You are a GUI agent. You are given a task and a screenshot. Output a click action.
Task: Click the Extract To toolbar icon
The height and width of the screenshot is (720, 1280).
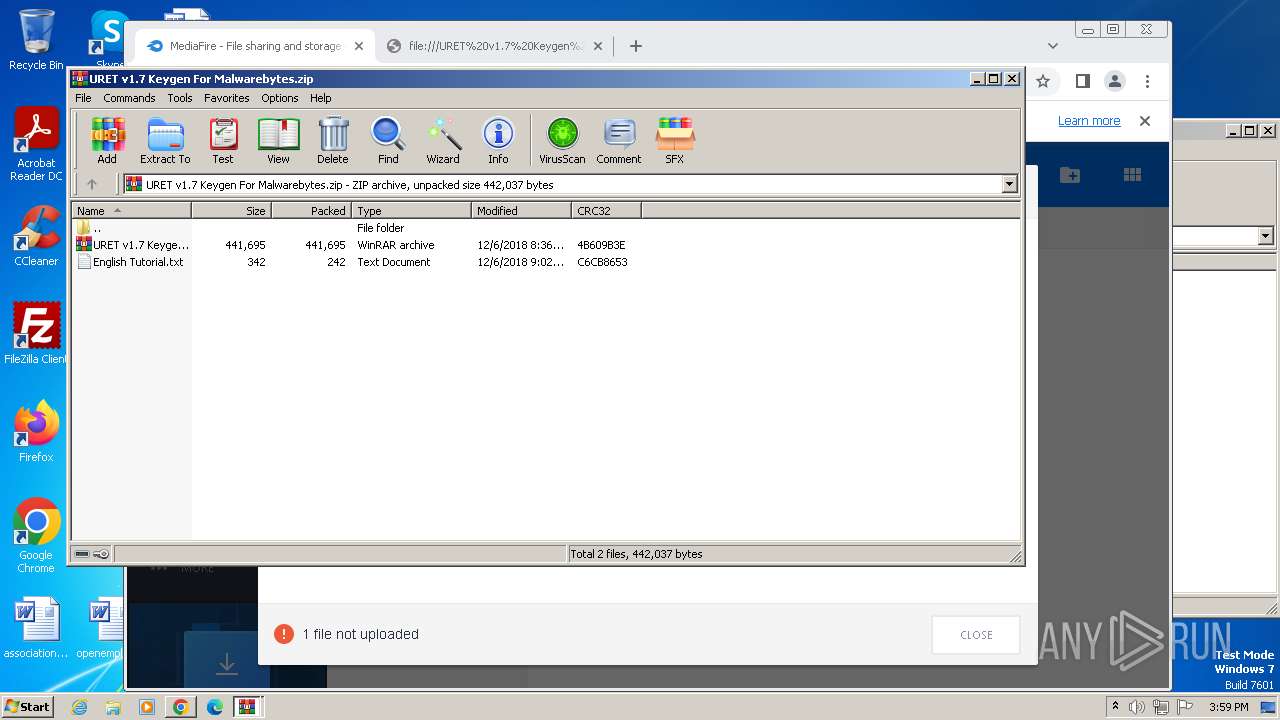[165, 140]
